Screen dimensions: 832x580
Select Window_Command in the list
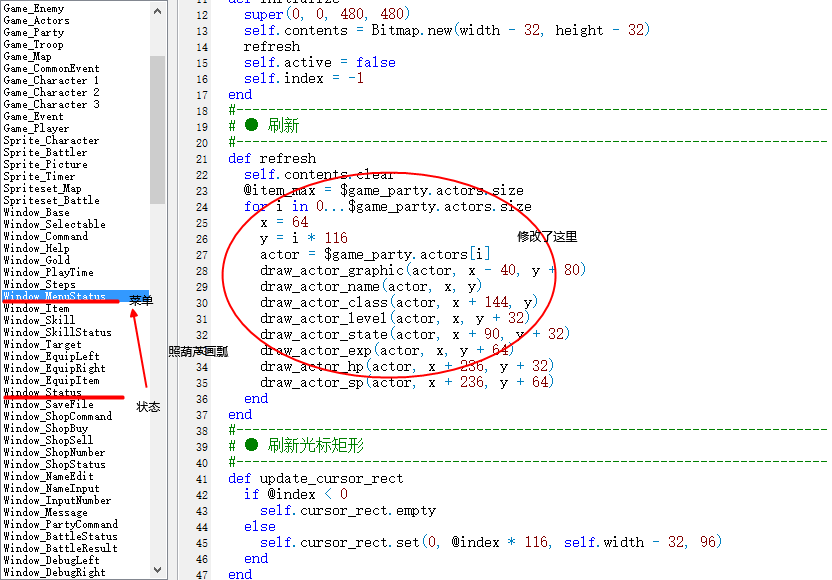tap(45, 236)
